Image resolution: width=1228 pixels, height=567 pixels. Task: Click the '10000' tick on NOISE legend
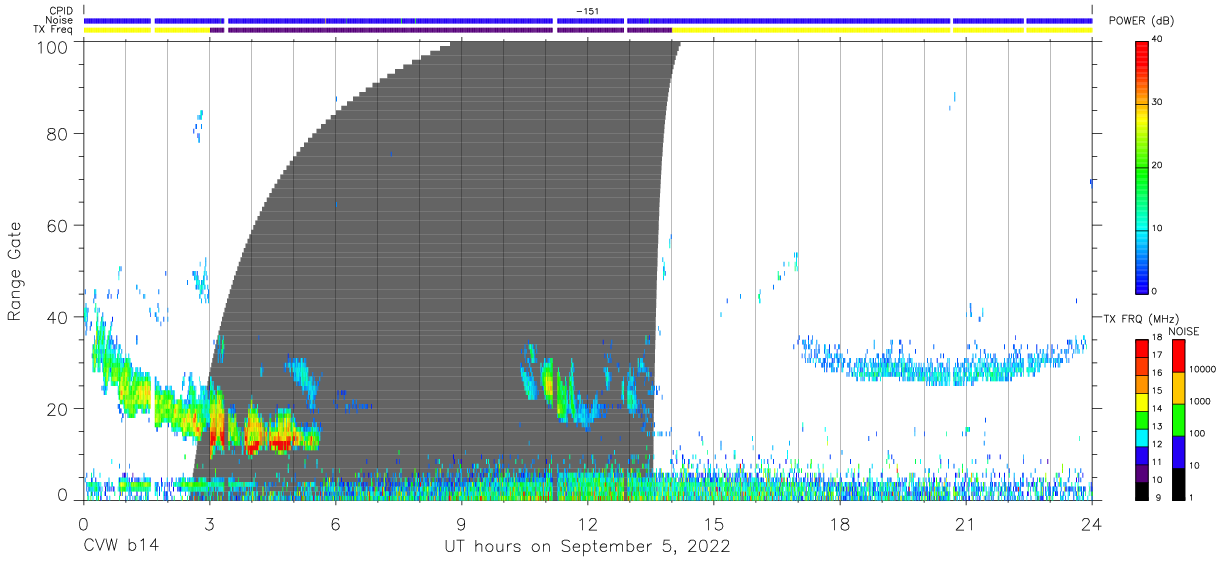[1202, 369]
